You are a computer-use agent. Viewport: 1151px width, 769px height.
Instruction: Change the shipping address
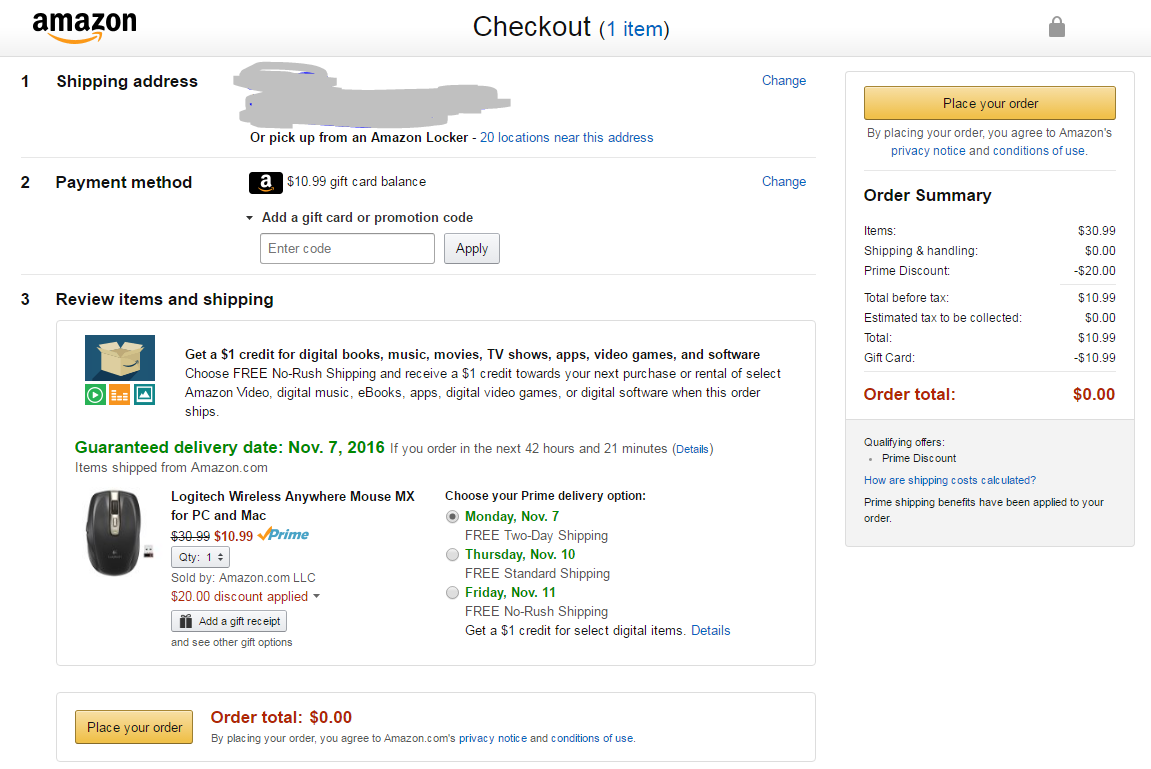(783, 81)
